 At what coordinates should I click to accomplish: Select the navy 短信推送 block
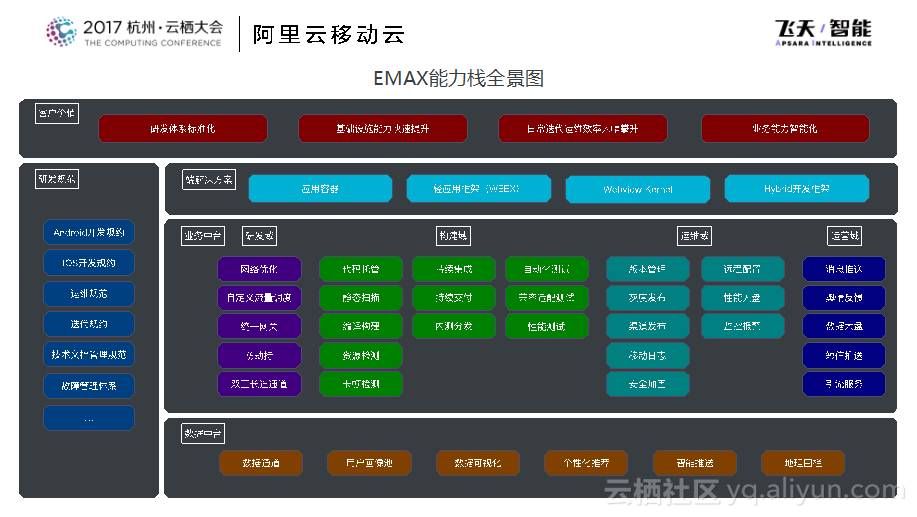[x=844, y=356]
